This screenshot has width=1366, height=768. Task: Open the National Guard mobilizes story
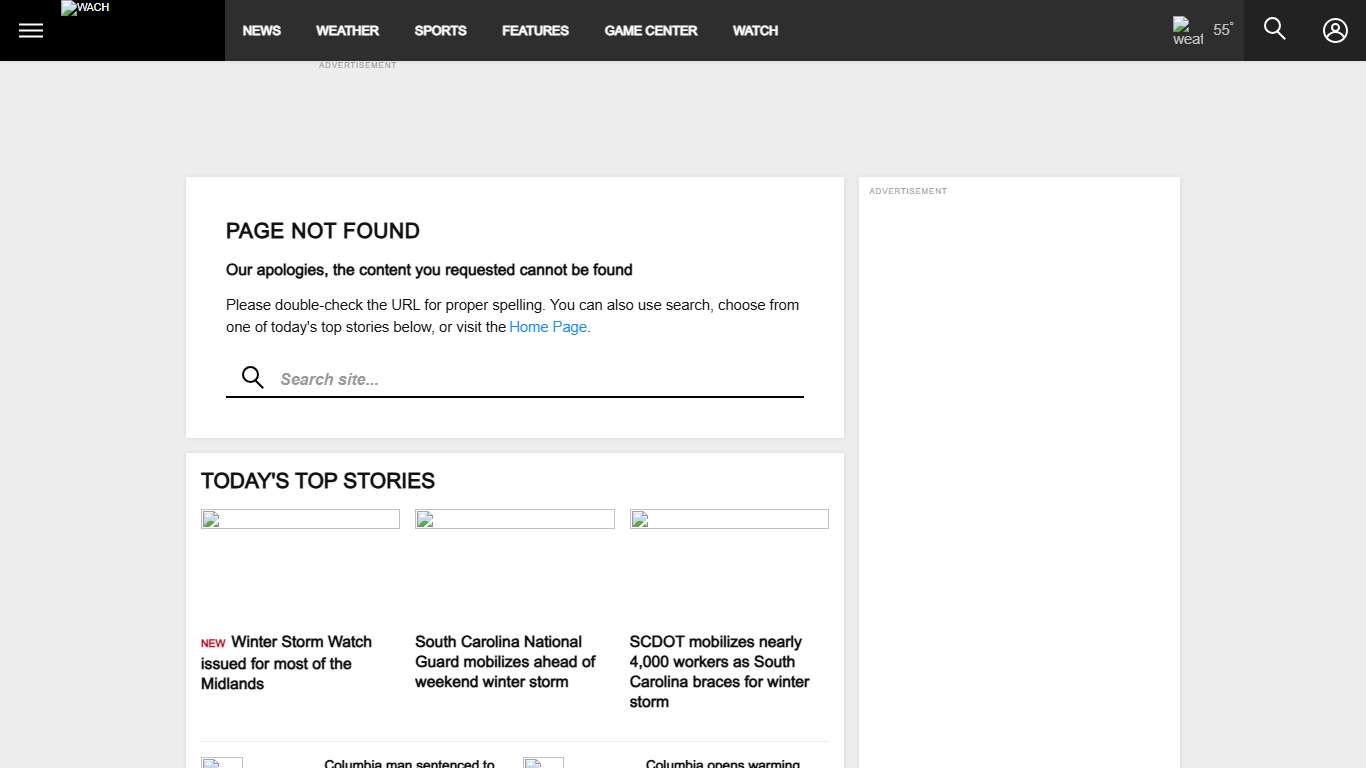pos(505,661)
